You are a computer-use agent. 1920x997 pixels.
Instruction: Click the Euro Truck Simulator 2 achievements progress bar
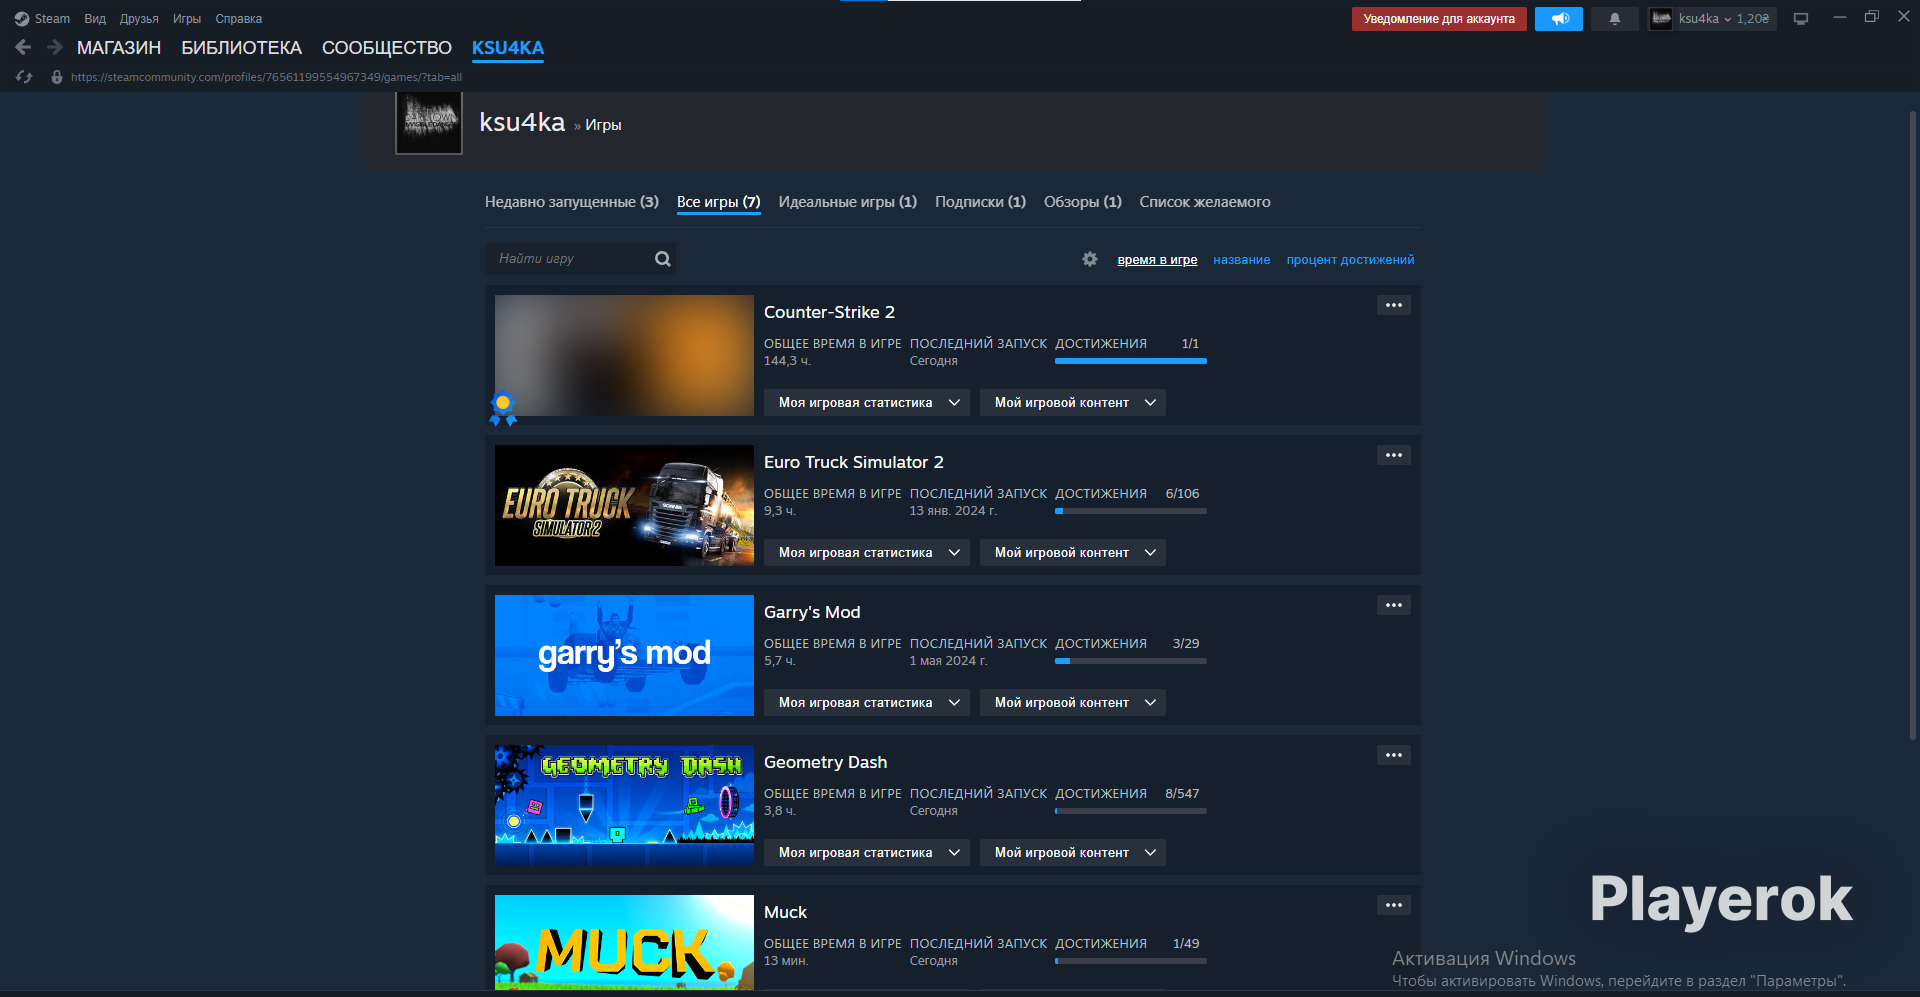1131,511
